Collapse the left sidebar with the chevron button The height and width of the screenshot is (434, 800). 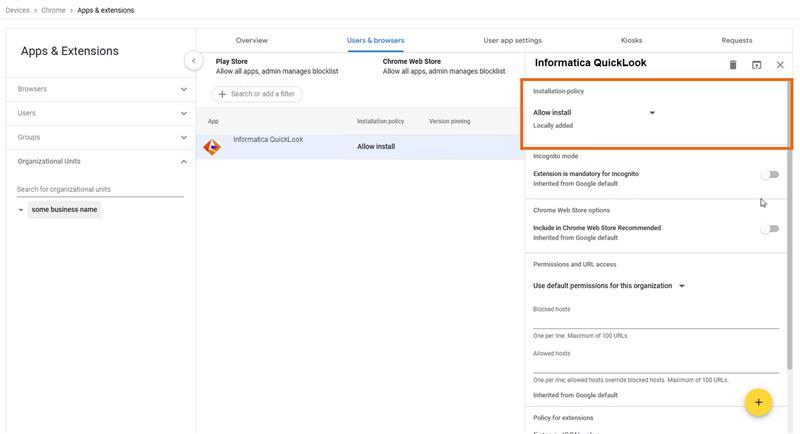pyautogui.click(x=194, y=61)
